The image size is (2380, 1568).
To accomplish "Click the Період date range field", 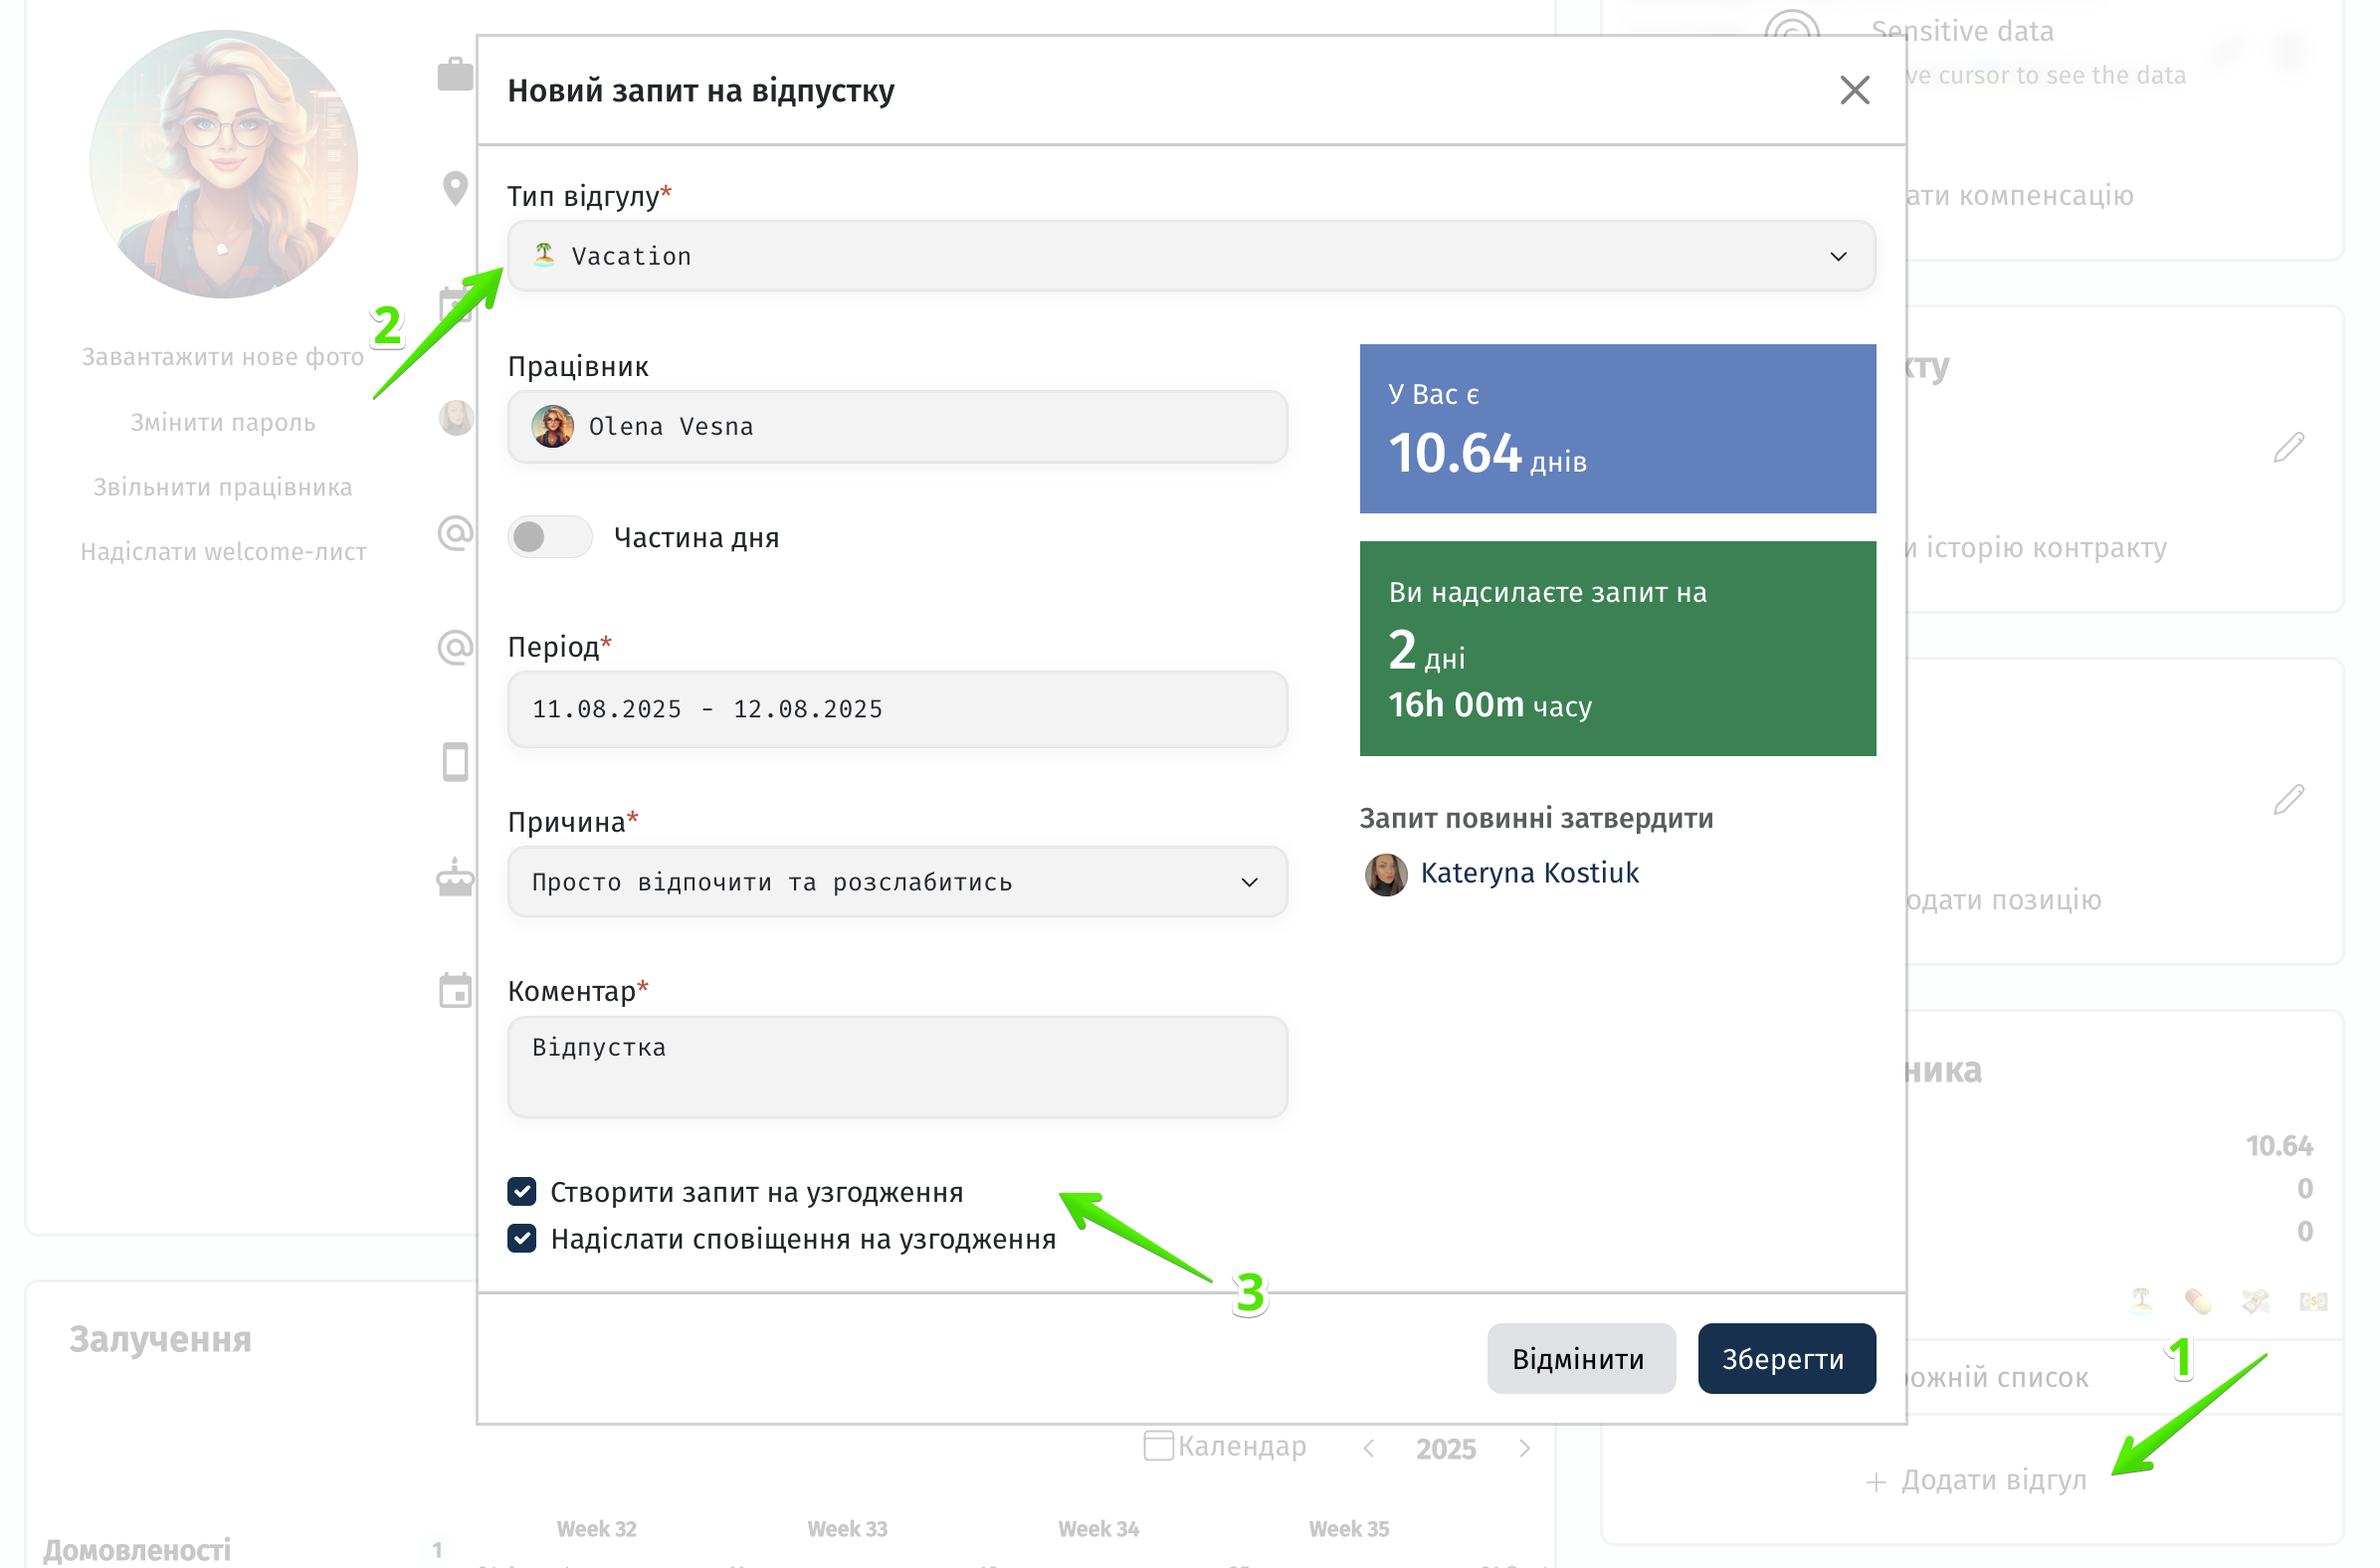I will point(897,709).
